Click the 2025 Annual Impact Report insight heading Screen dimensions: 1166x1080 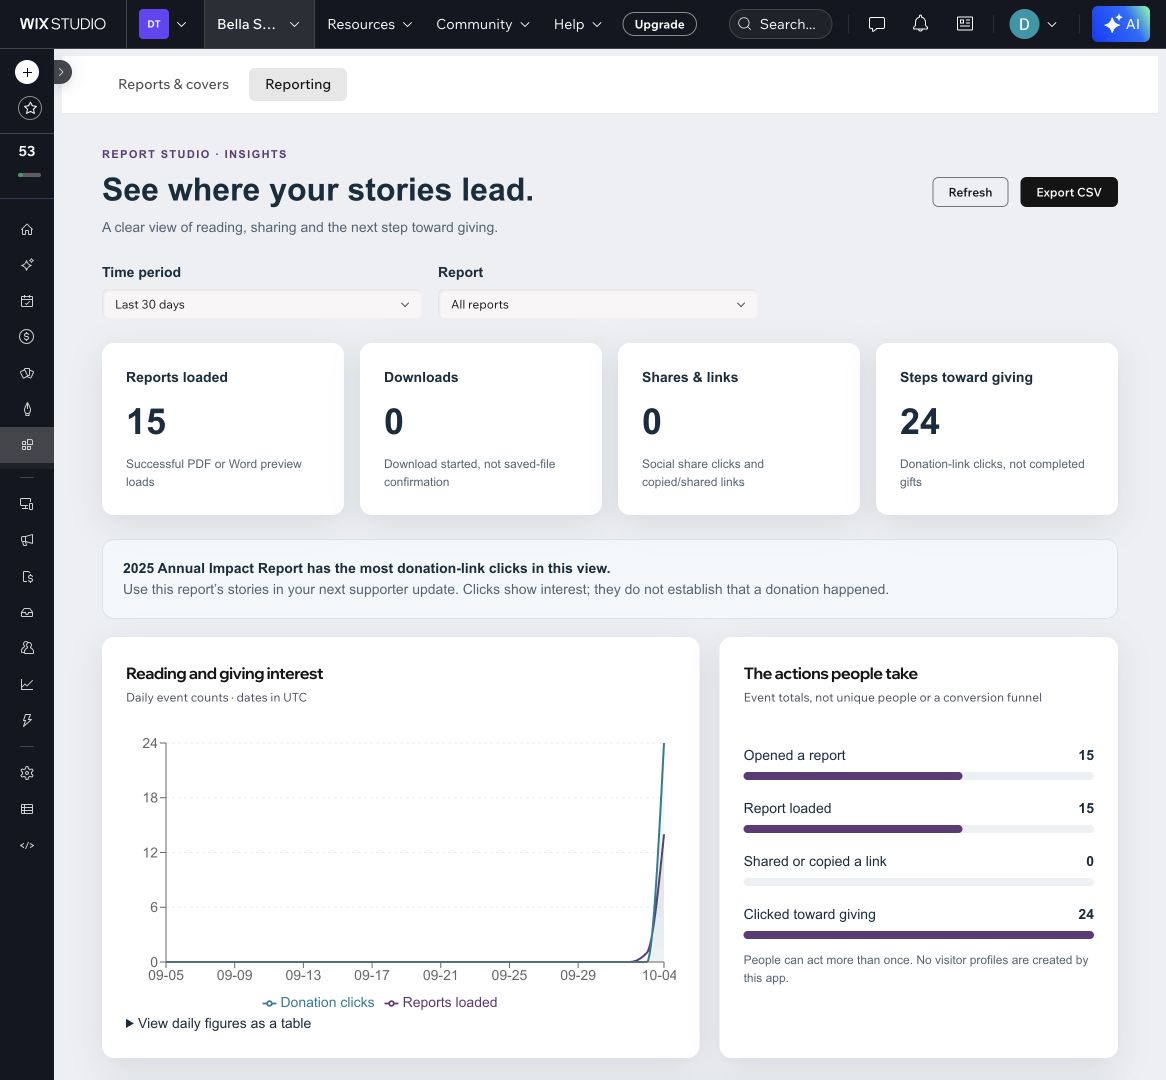click(x=366, y=568)
